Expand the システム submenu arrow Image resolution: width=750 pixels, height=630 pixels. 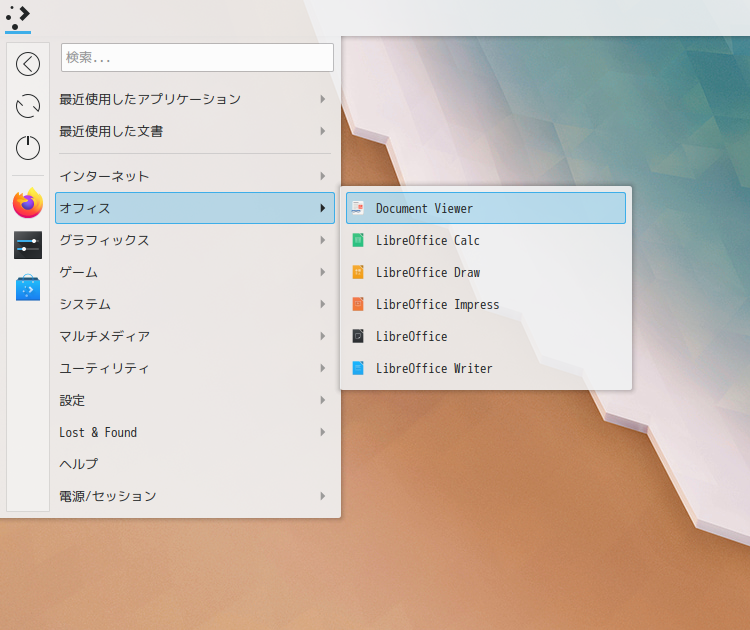point(323,304)
